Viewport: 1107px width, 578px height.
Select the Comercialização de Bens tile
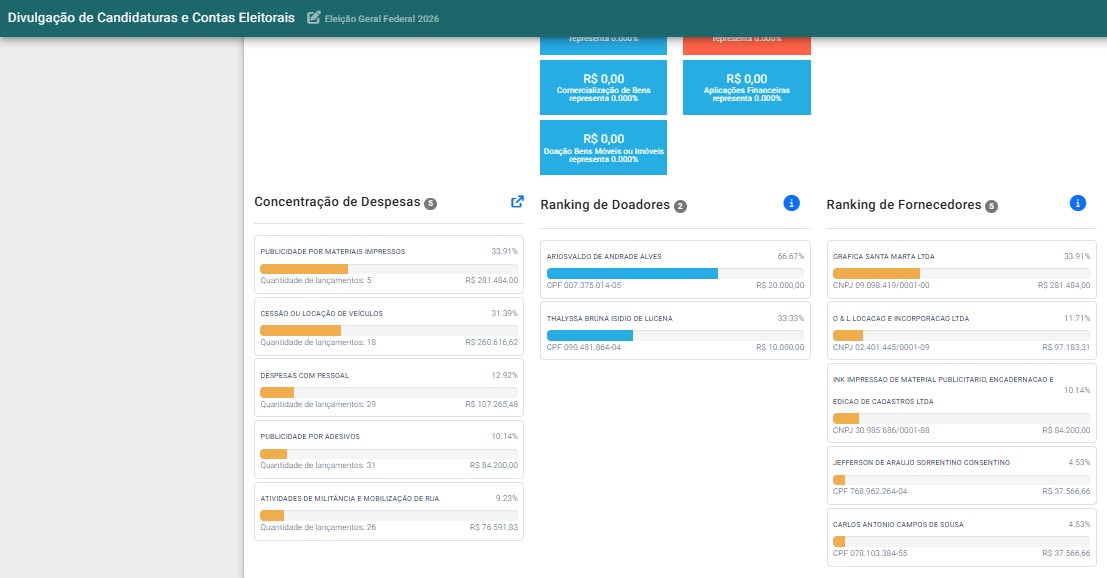pyautogui.click(x=604, y=88)
